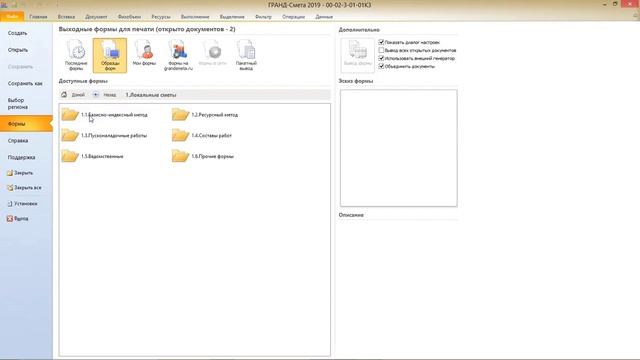
Task: Toggle 'Показать диалог настроек' checkbox
Action: (381, 42)
